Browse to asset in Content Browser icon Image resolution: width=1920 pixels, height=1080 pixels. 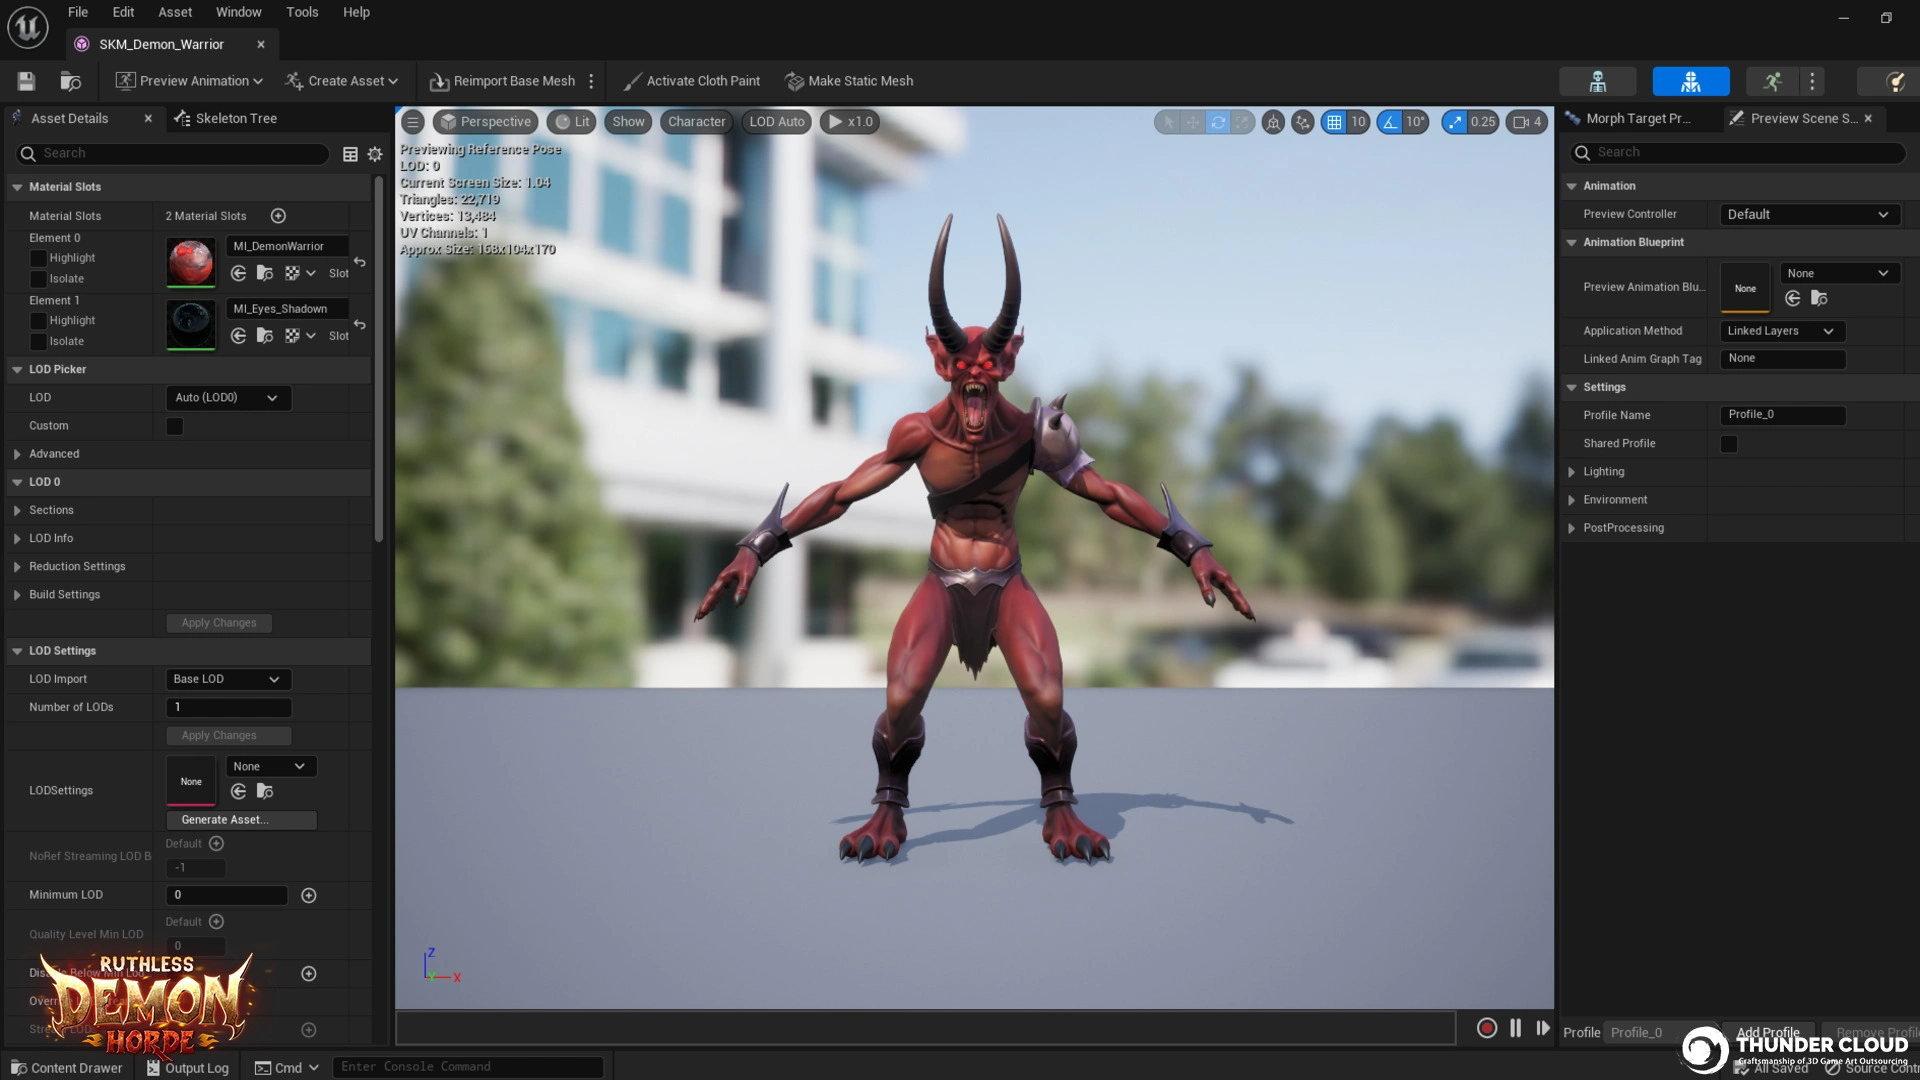70,81
